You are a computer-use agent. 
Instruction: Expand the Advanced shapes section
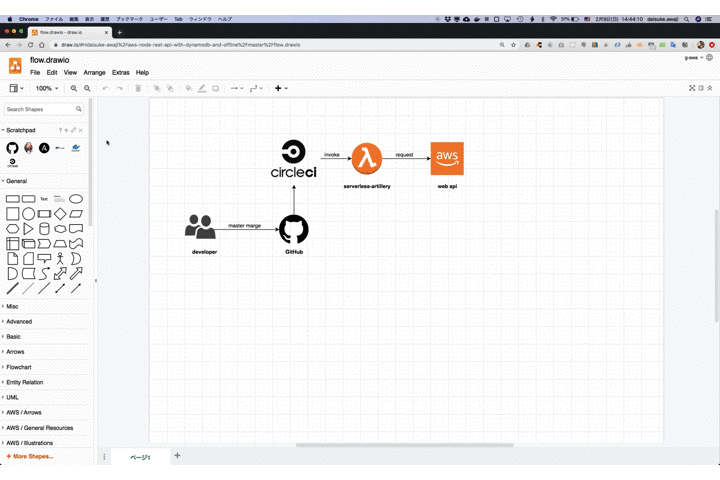click(17, 322)
